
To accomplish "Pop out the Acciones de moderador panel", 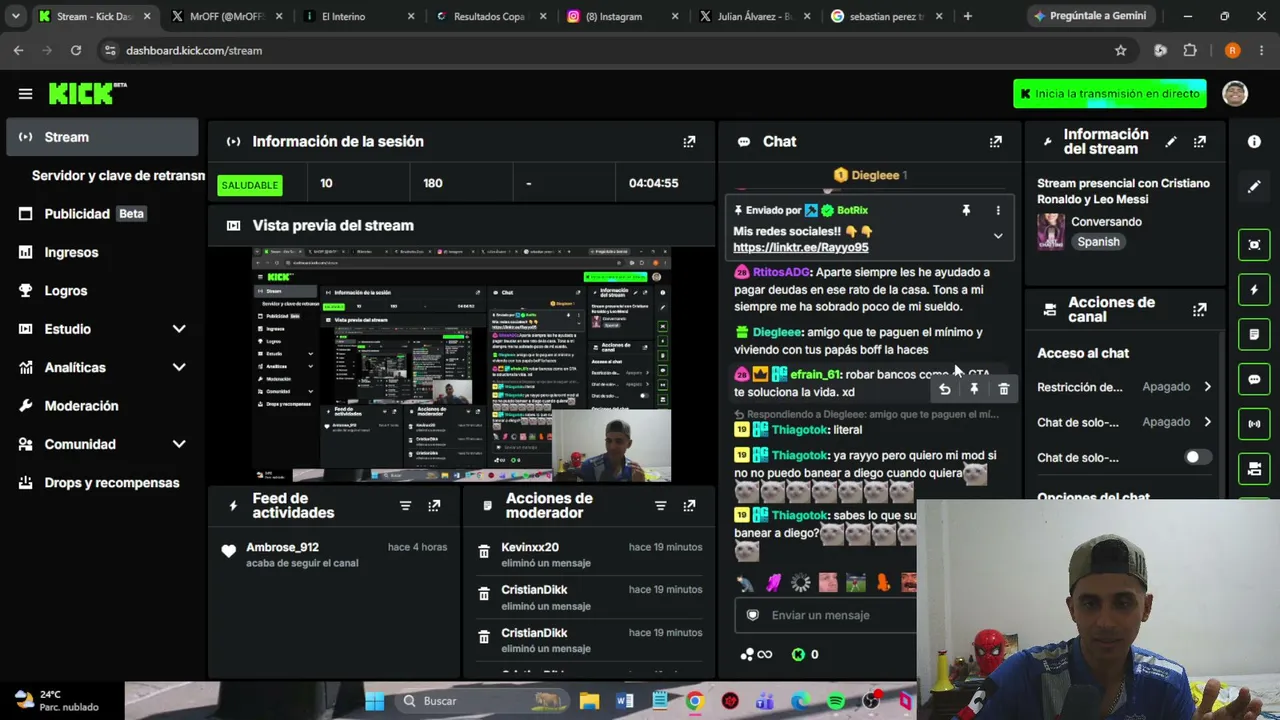I will coord(689,506).
